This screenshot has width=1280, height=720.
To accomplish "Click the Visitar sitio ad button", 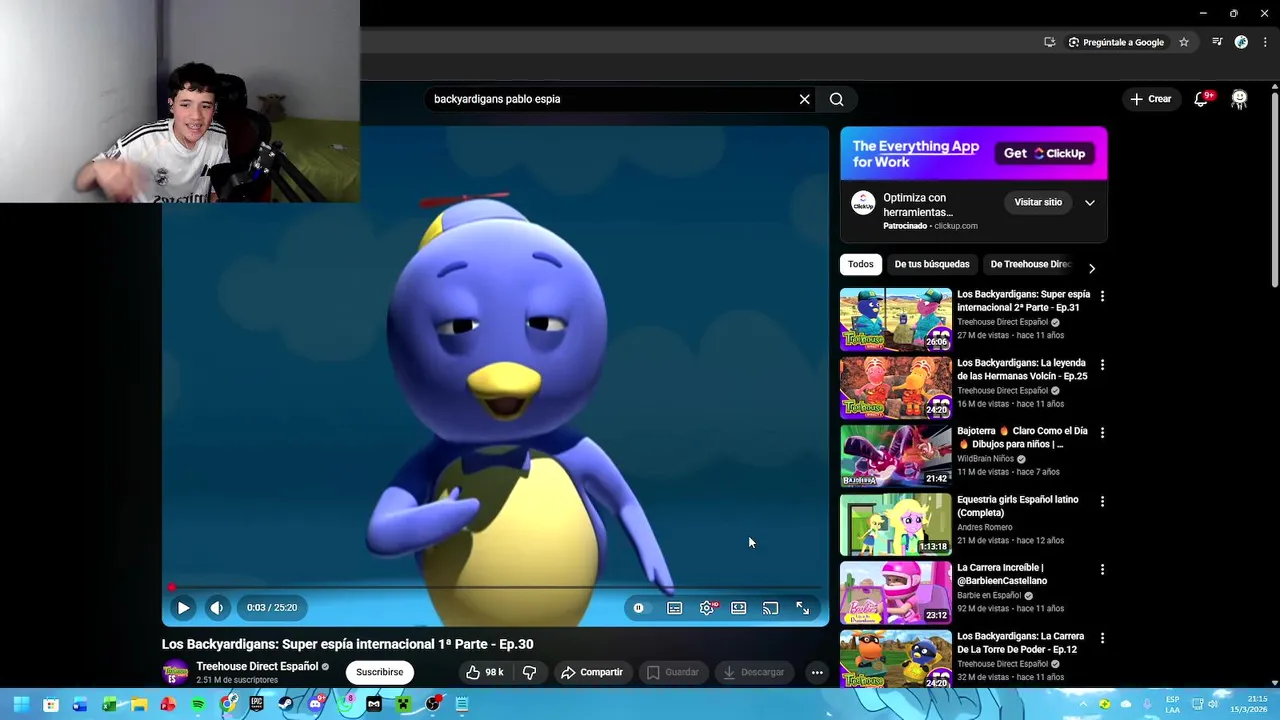I will point(1038,202).
